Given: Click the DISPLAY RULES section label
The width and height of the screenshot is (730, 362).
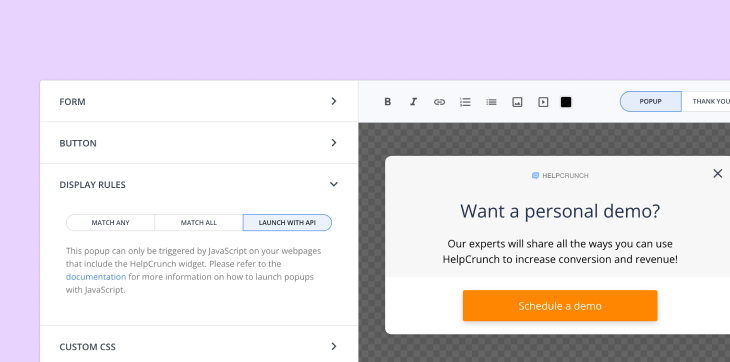Looking at the screenshot, I should pos(92,185).
